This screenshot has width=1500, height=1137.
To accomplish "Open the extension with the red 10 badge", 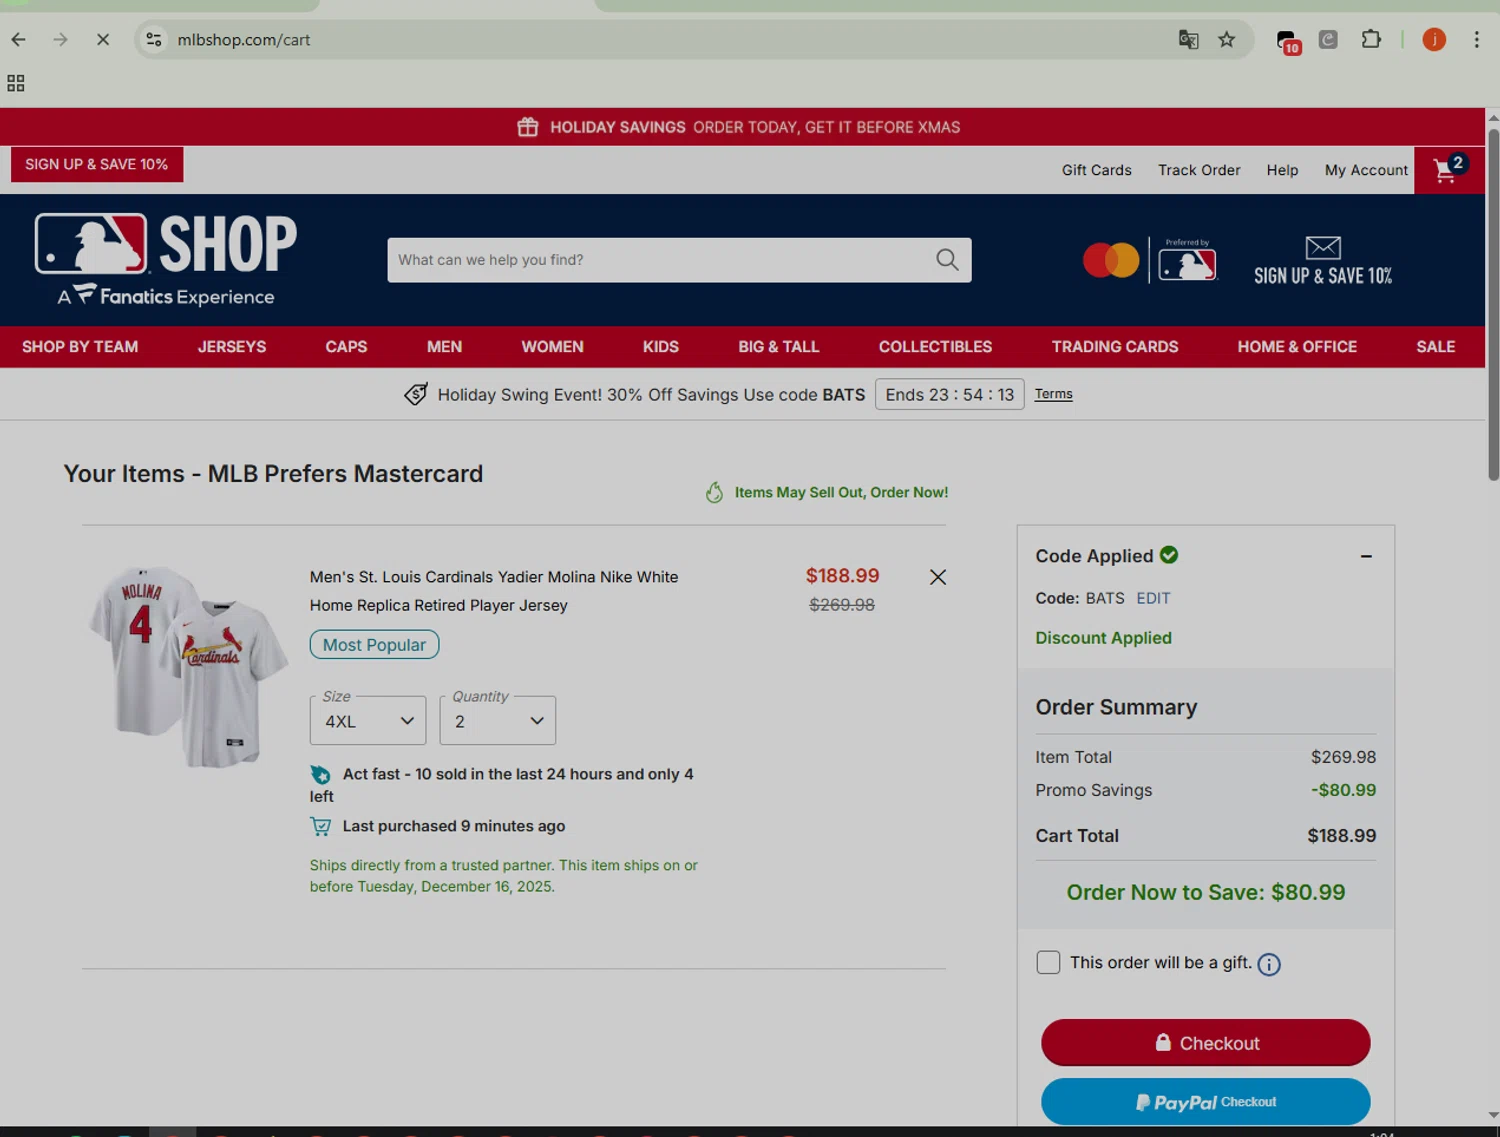I will pos(1288,41).
